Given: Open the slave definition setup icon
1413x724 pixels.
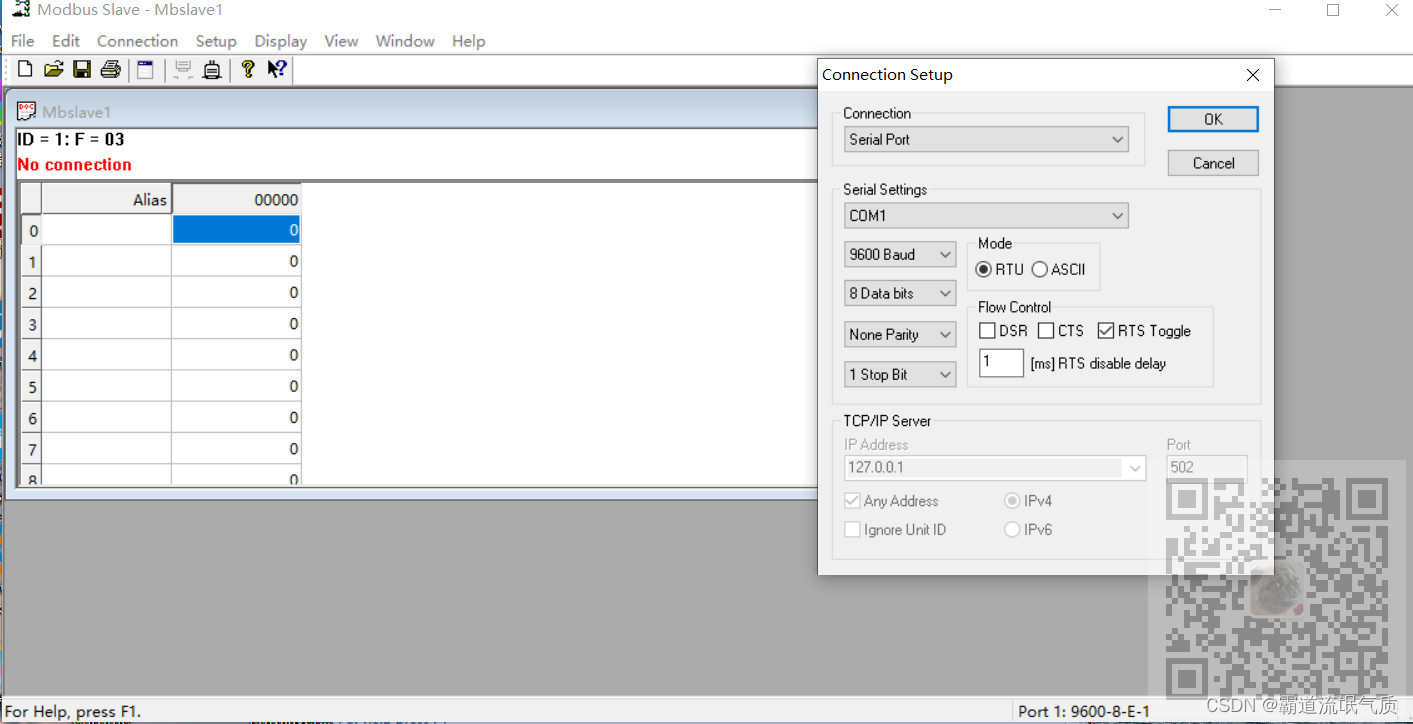Looking at the screenshot, I should [145, 68].
